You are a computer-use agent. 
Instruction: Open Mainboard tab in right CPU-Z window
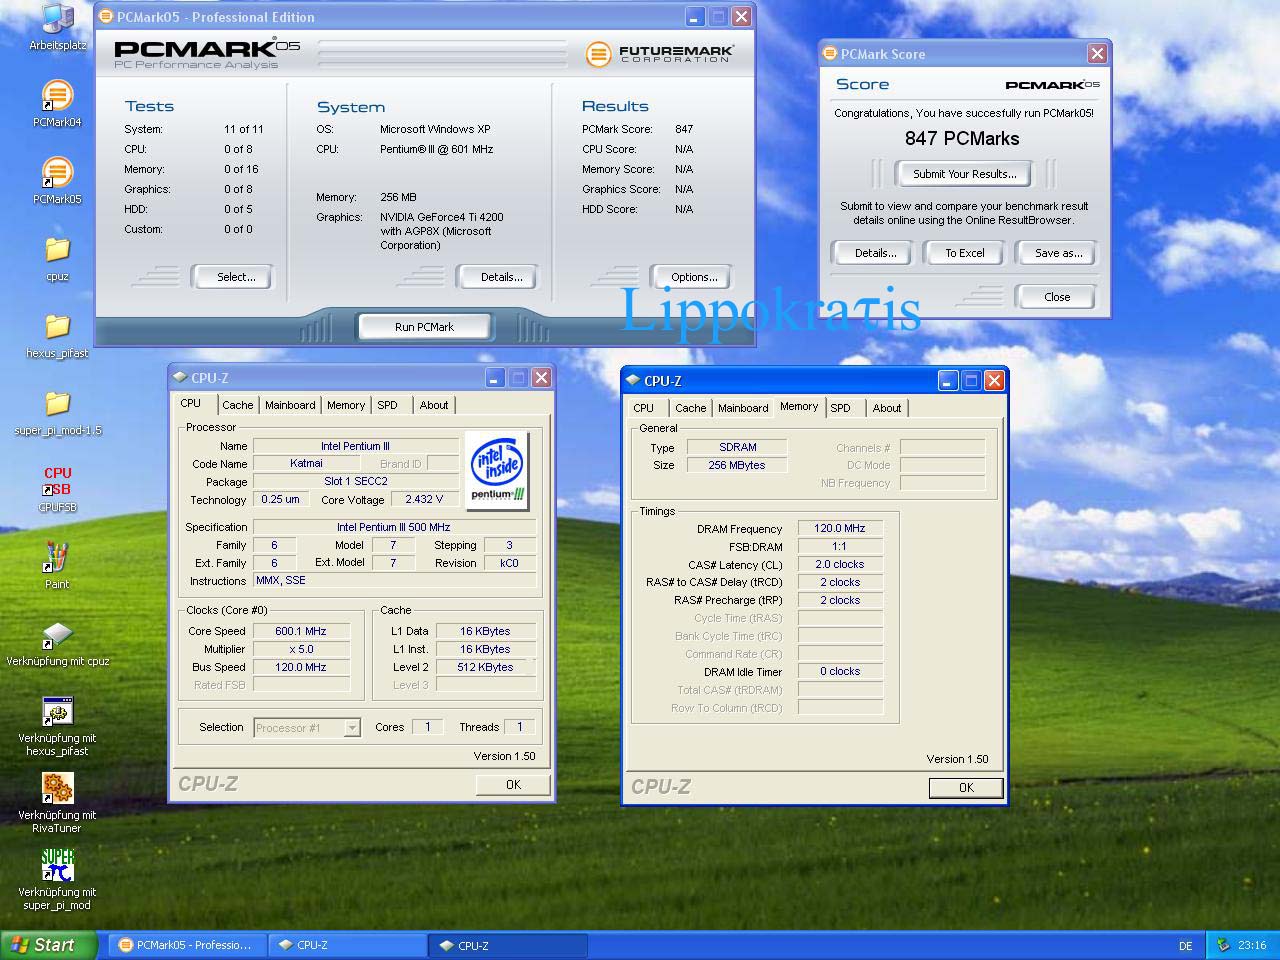tap(743, 408)
